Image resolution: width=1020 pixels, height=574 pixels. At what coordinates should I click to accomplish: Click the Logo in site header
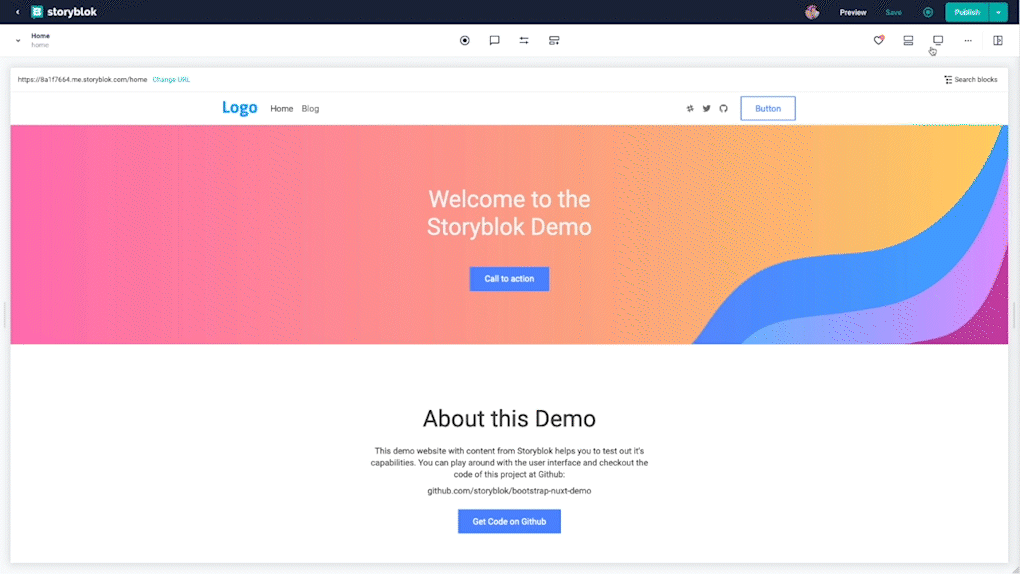click(x=239, y=108)
